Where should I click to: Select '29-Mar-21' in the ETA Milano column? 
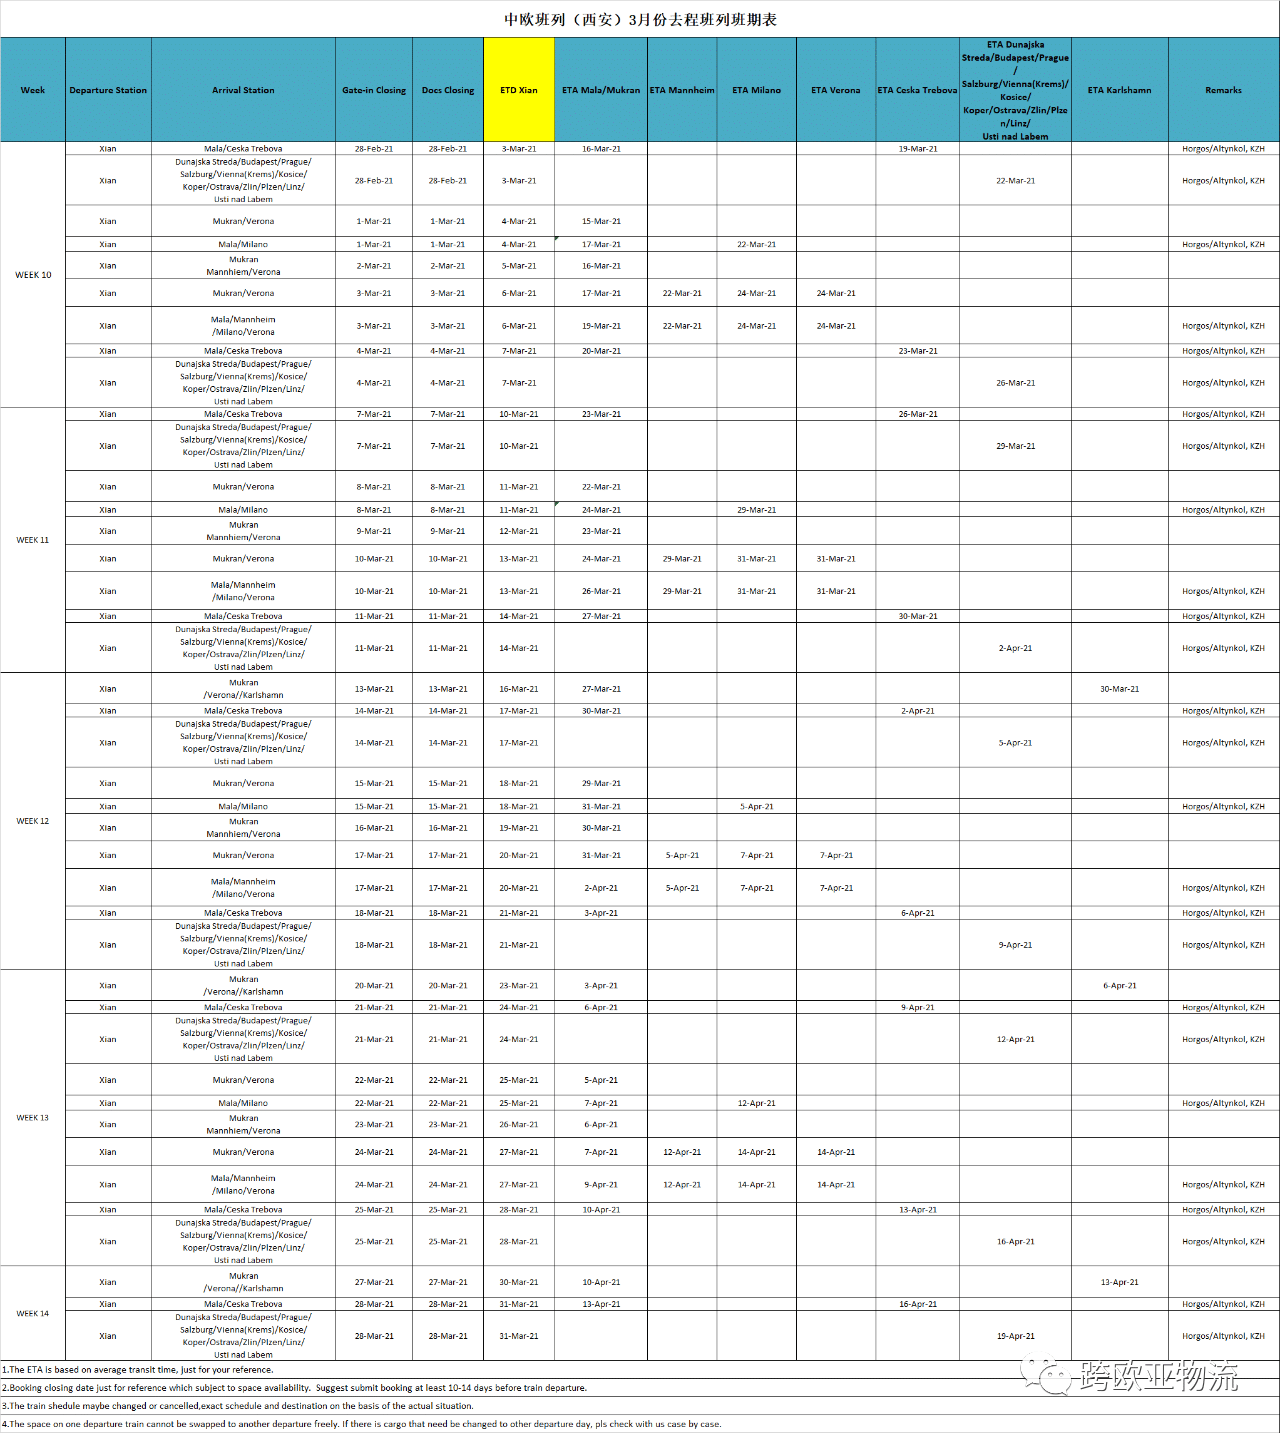756,510
